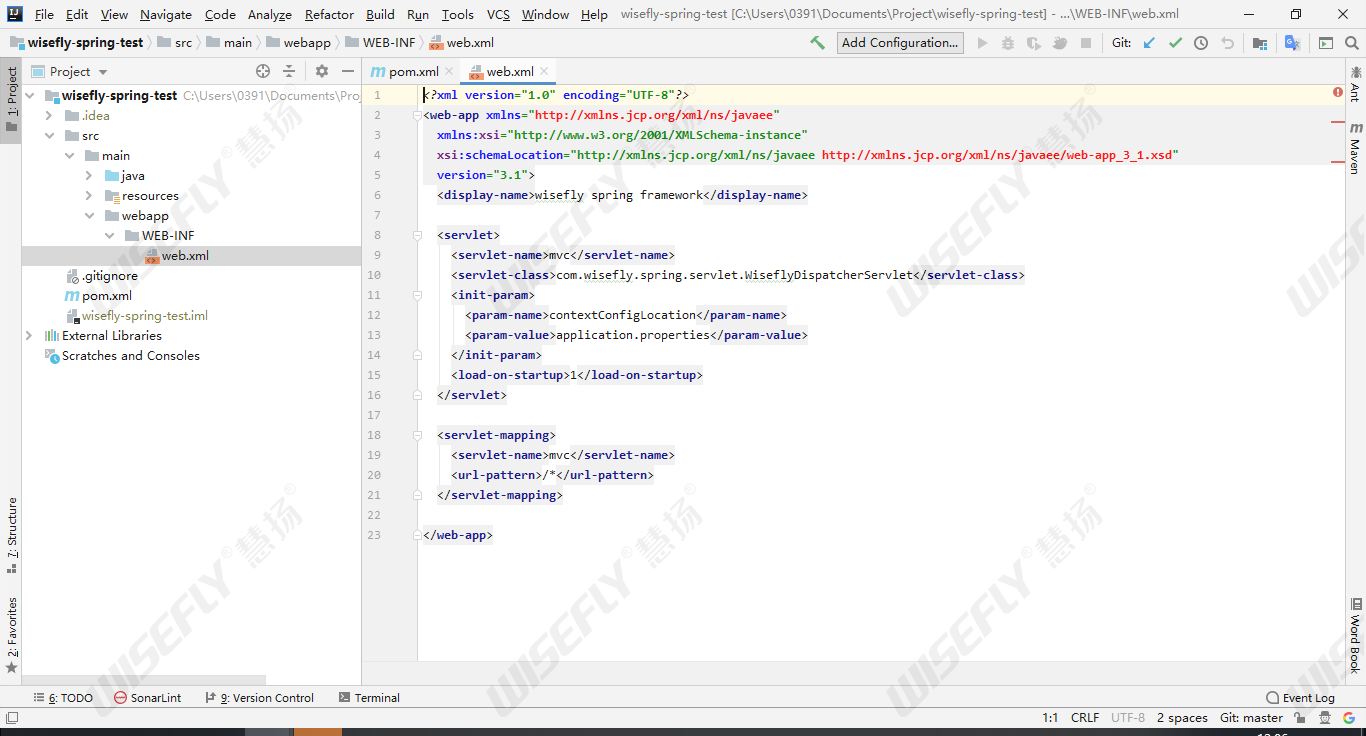Click the Google icon in status bar
Screen dimensions: 1366x736
click(1349, 718)
